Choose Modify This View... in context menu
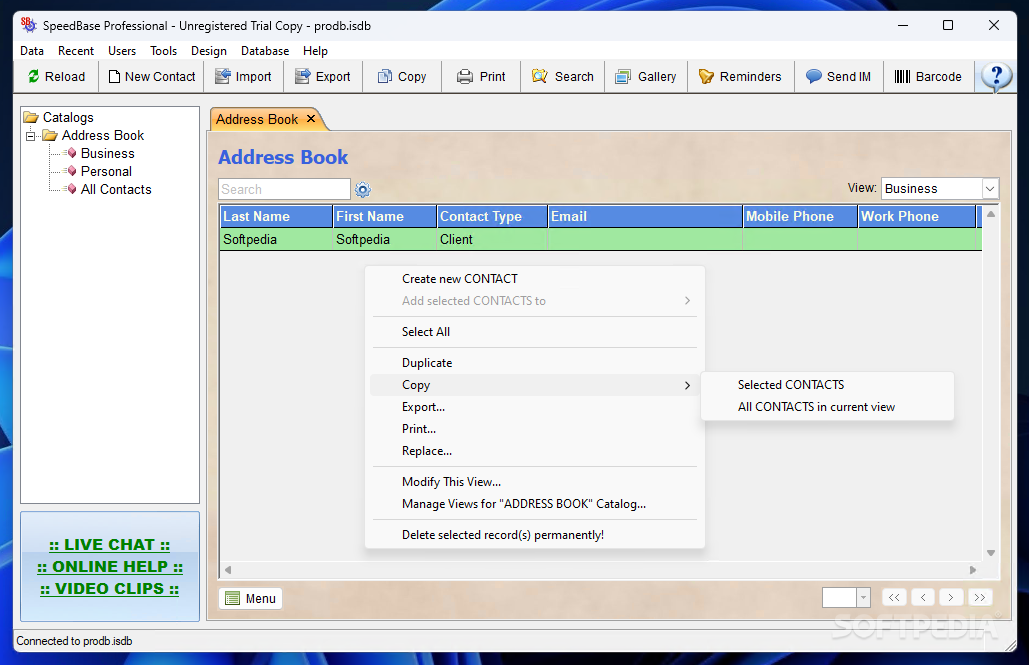1029x665 pixels. coord(534,482)
